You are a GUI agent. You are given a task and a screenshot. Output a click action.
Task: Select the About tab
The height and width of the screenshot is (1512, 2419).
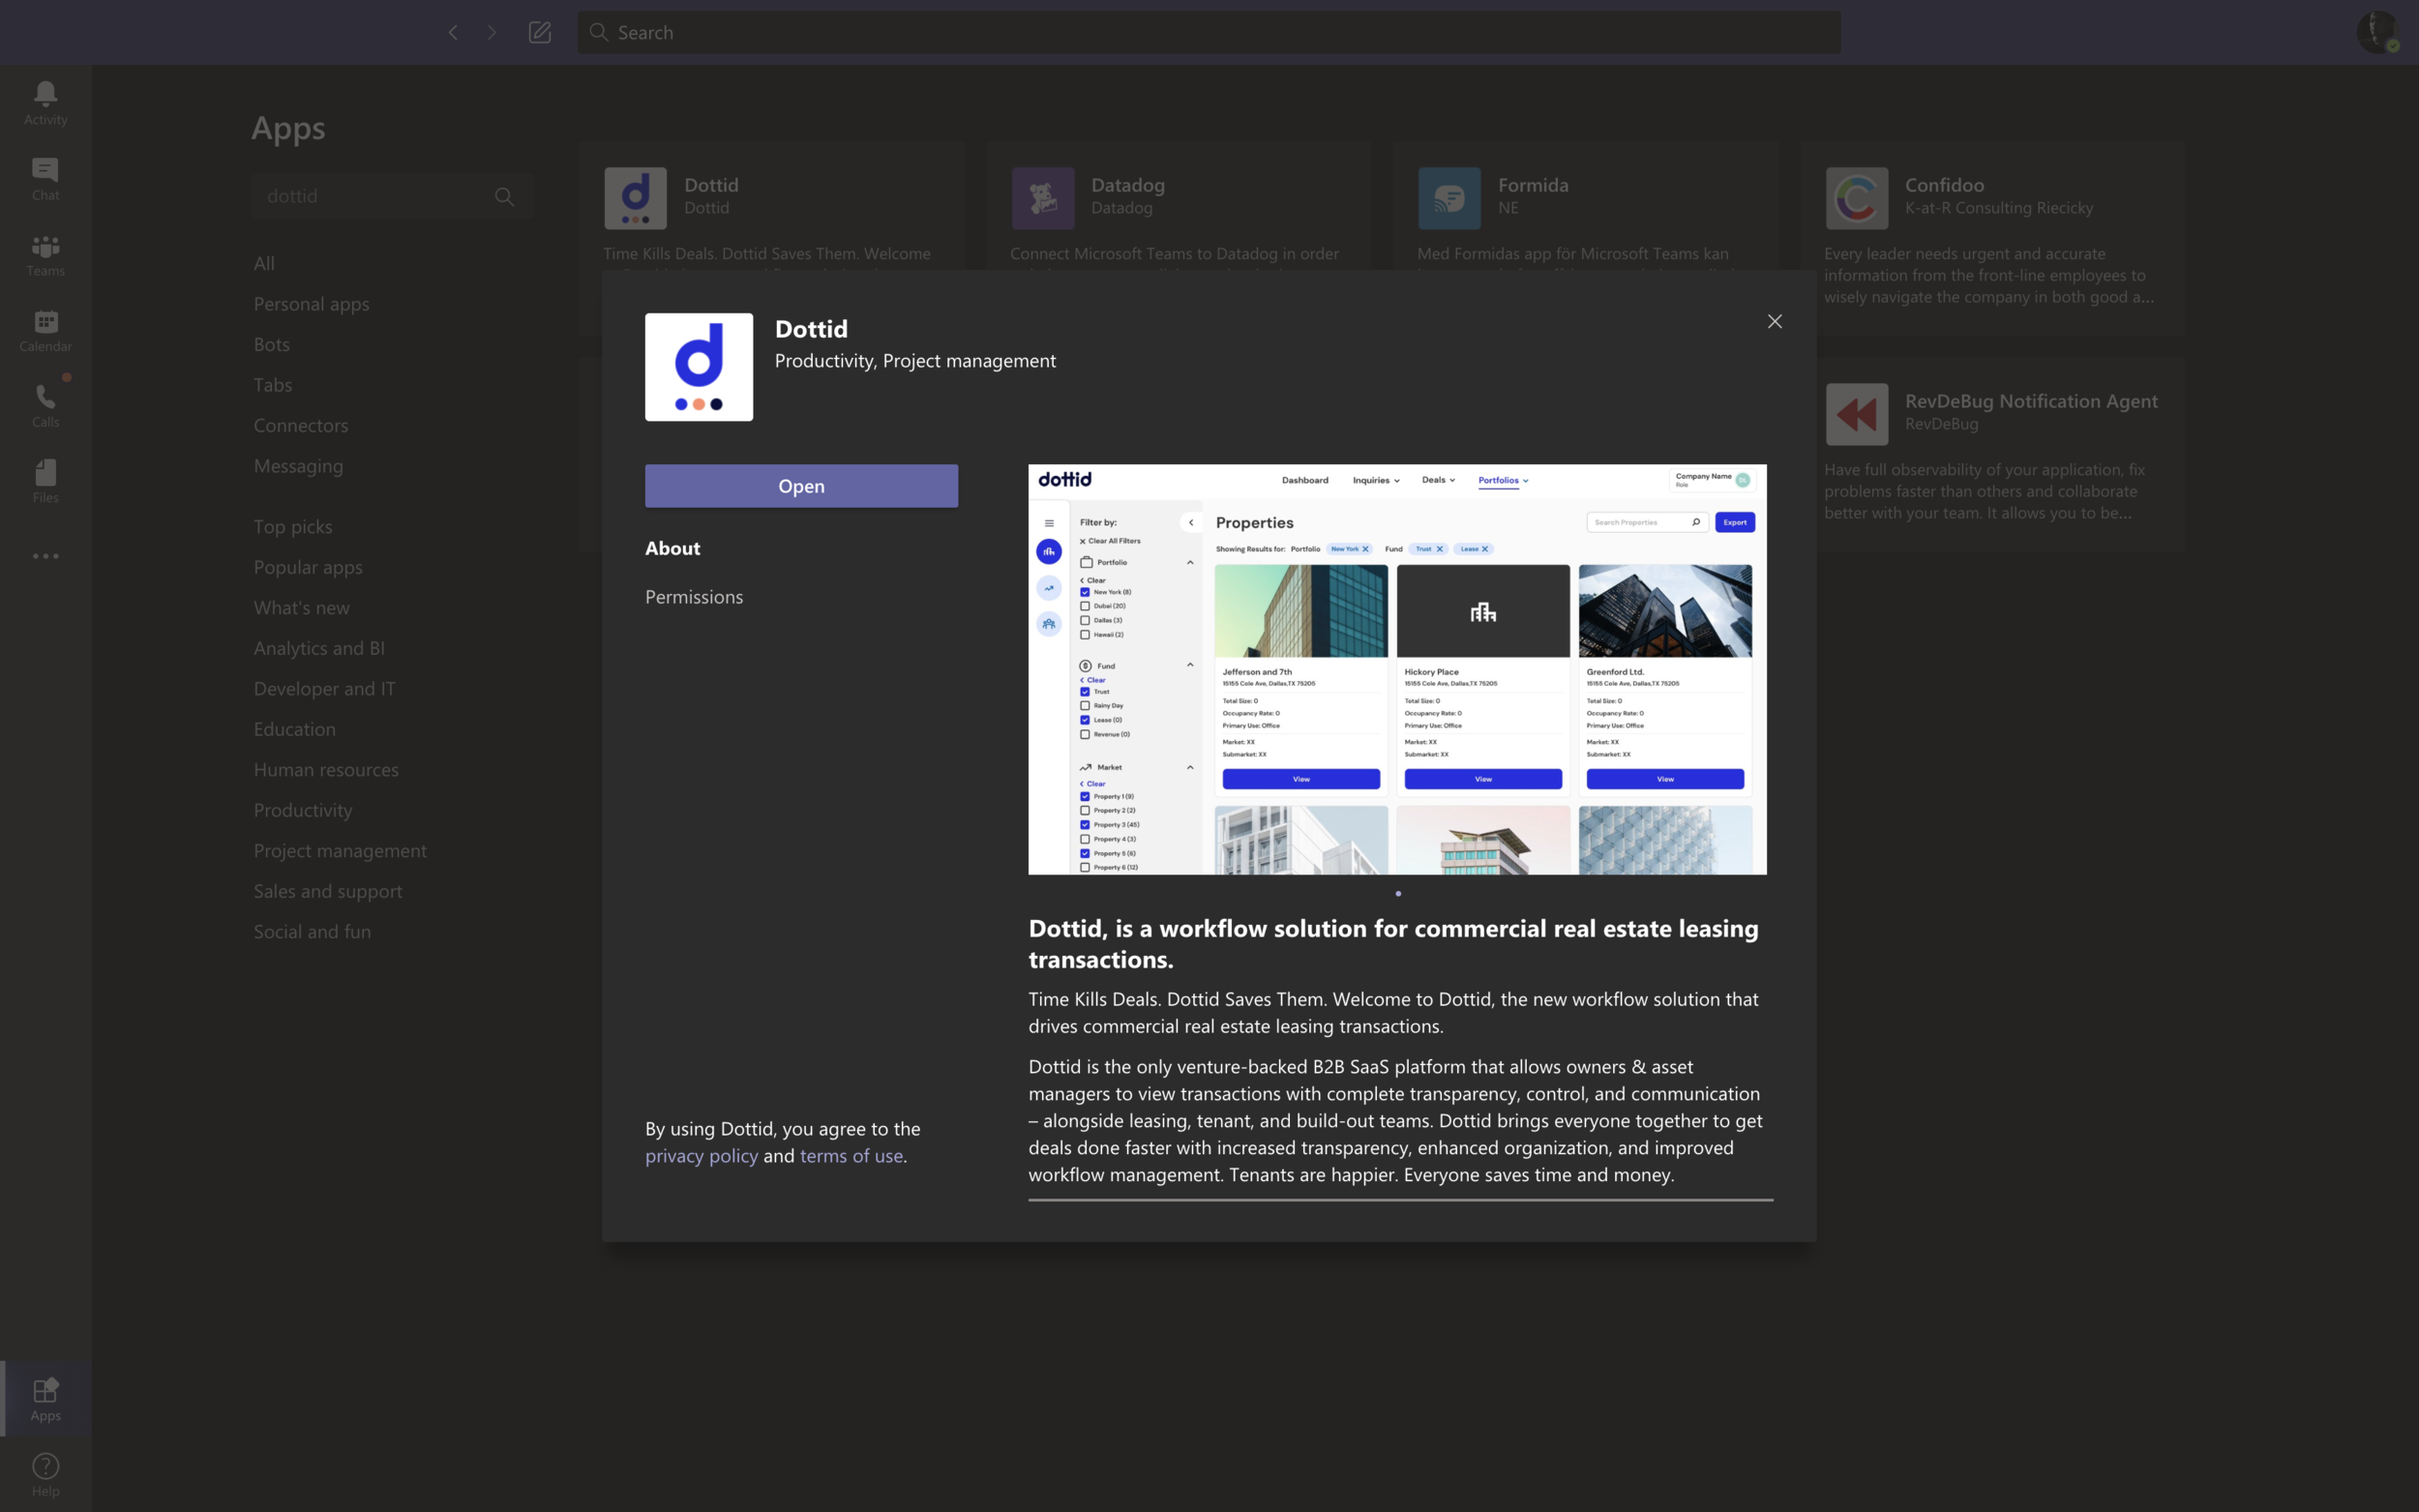point(672,548)
